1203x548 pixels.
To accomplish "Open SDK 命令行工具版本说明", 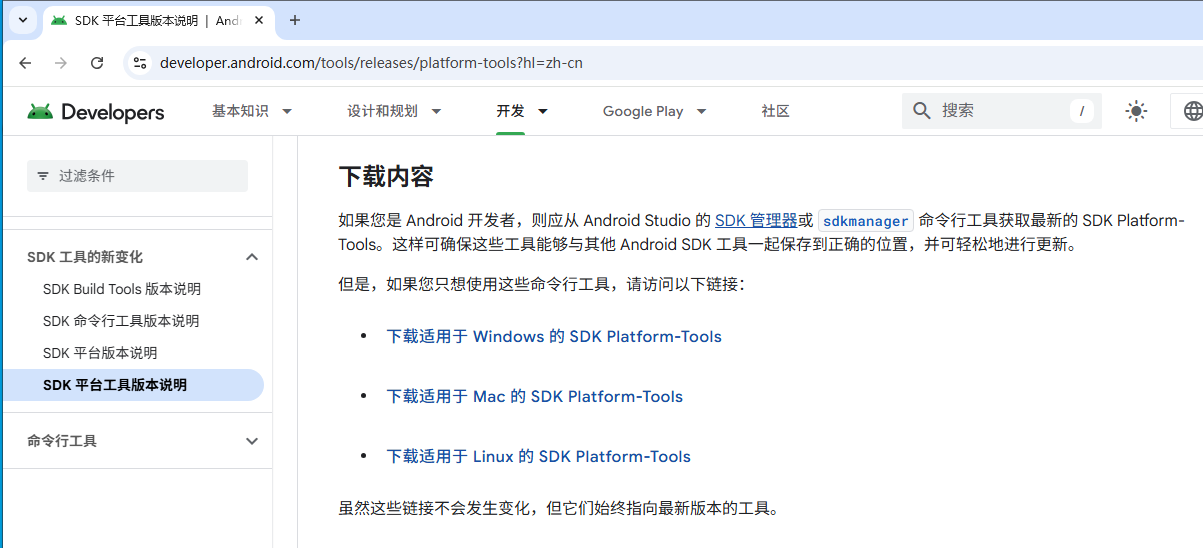I will click(121, 321).
